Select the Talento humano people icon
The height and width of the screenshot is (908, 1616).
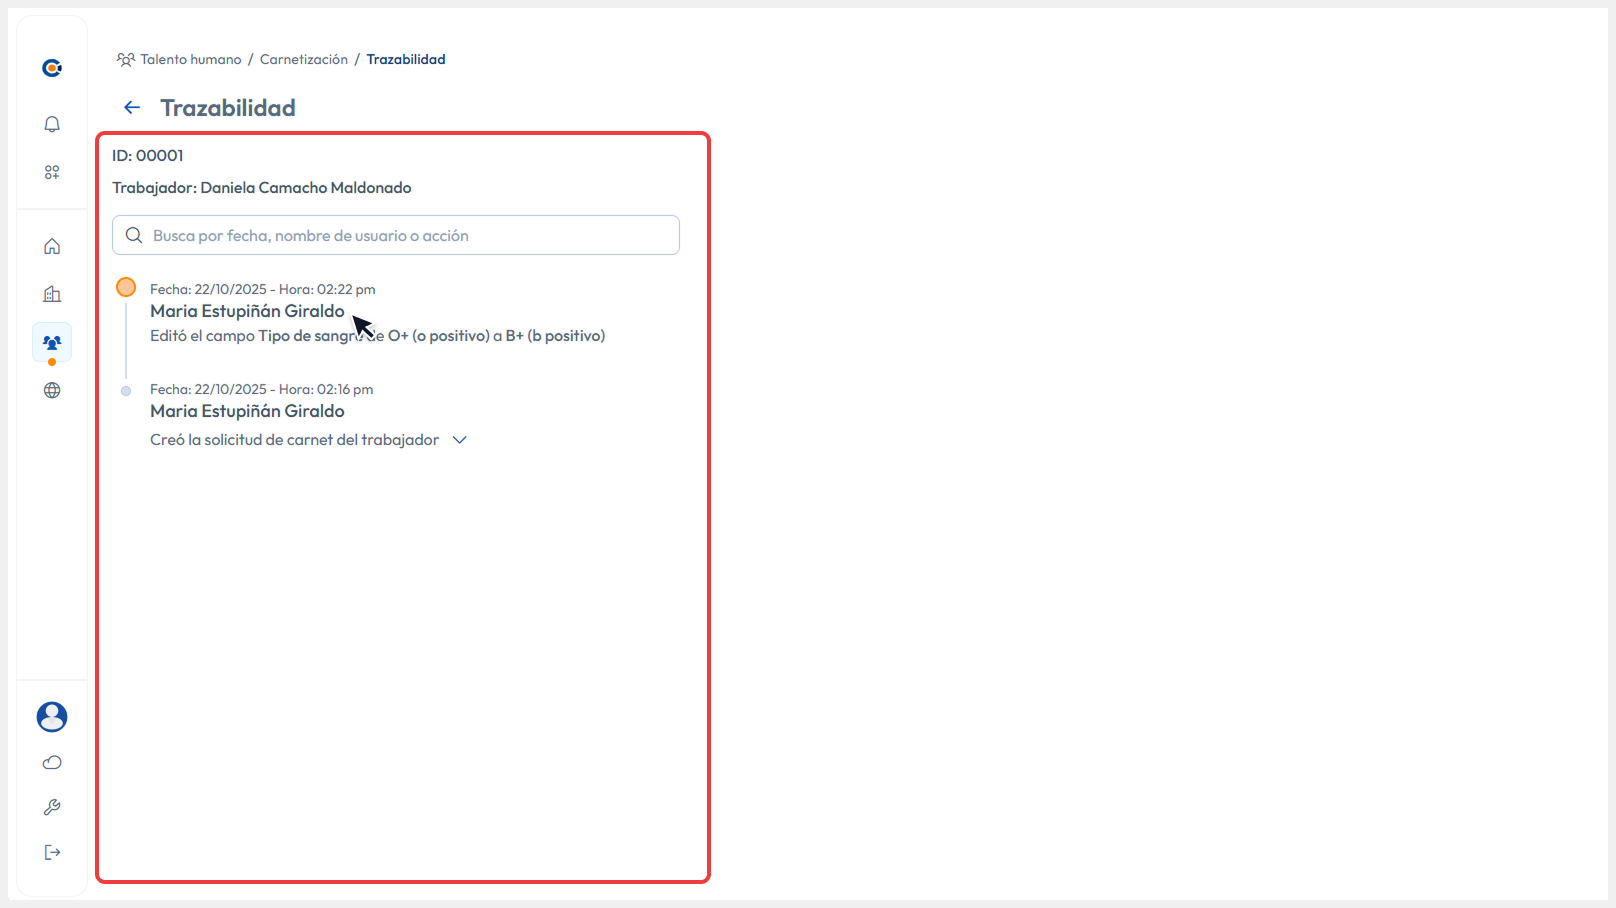point(51,341)
